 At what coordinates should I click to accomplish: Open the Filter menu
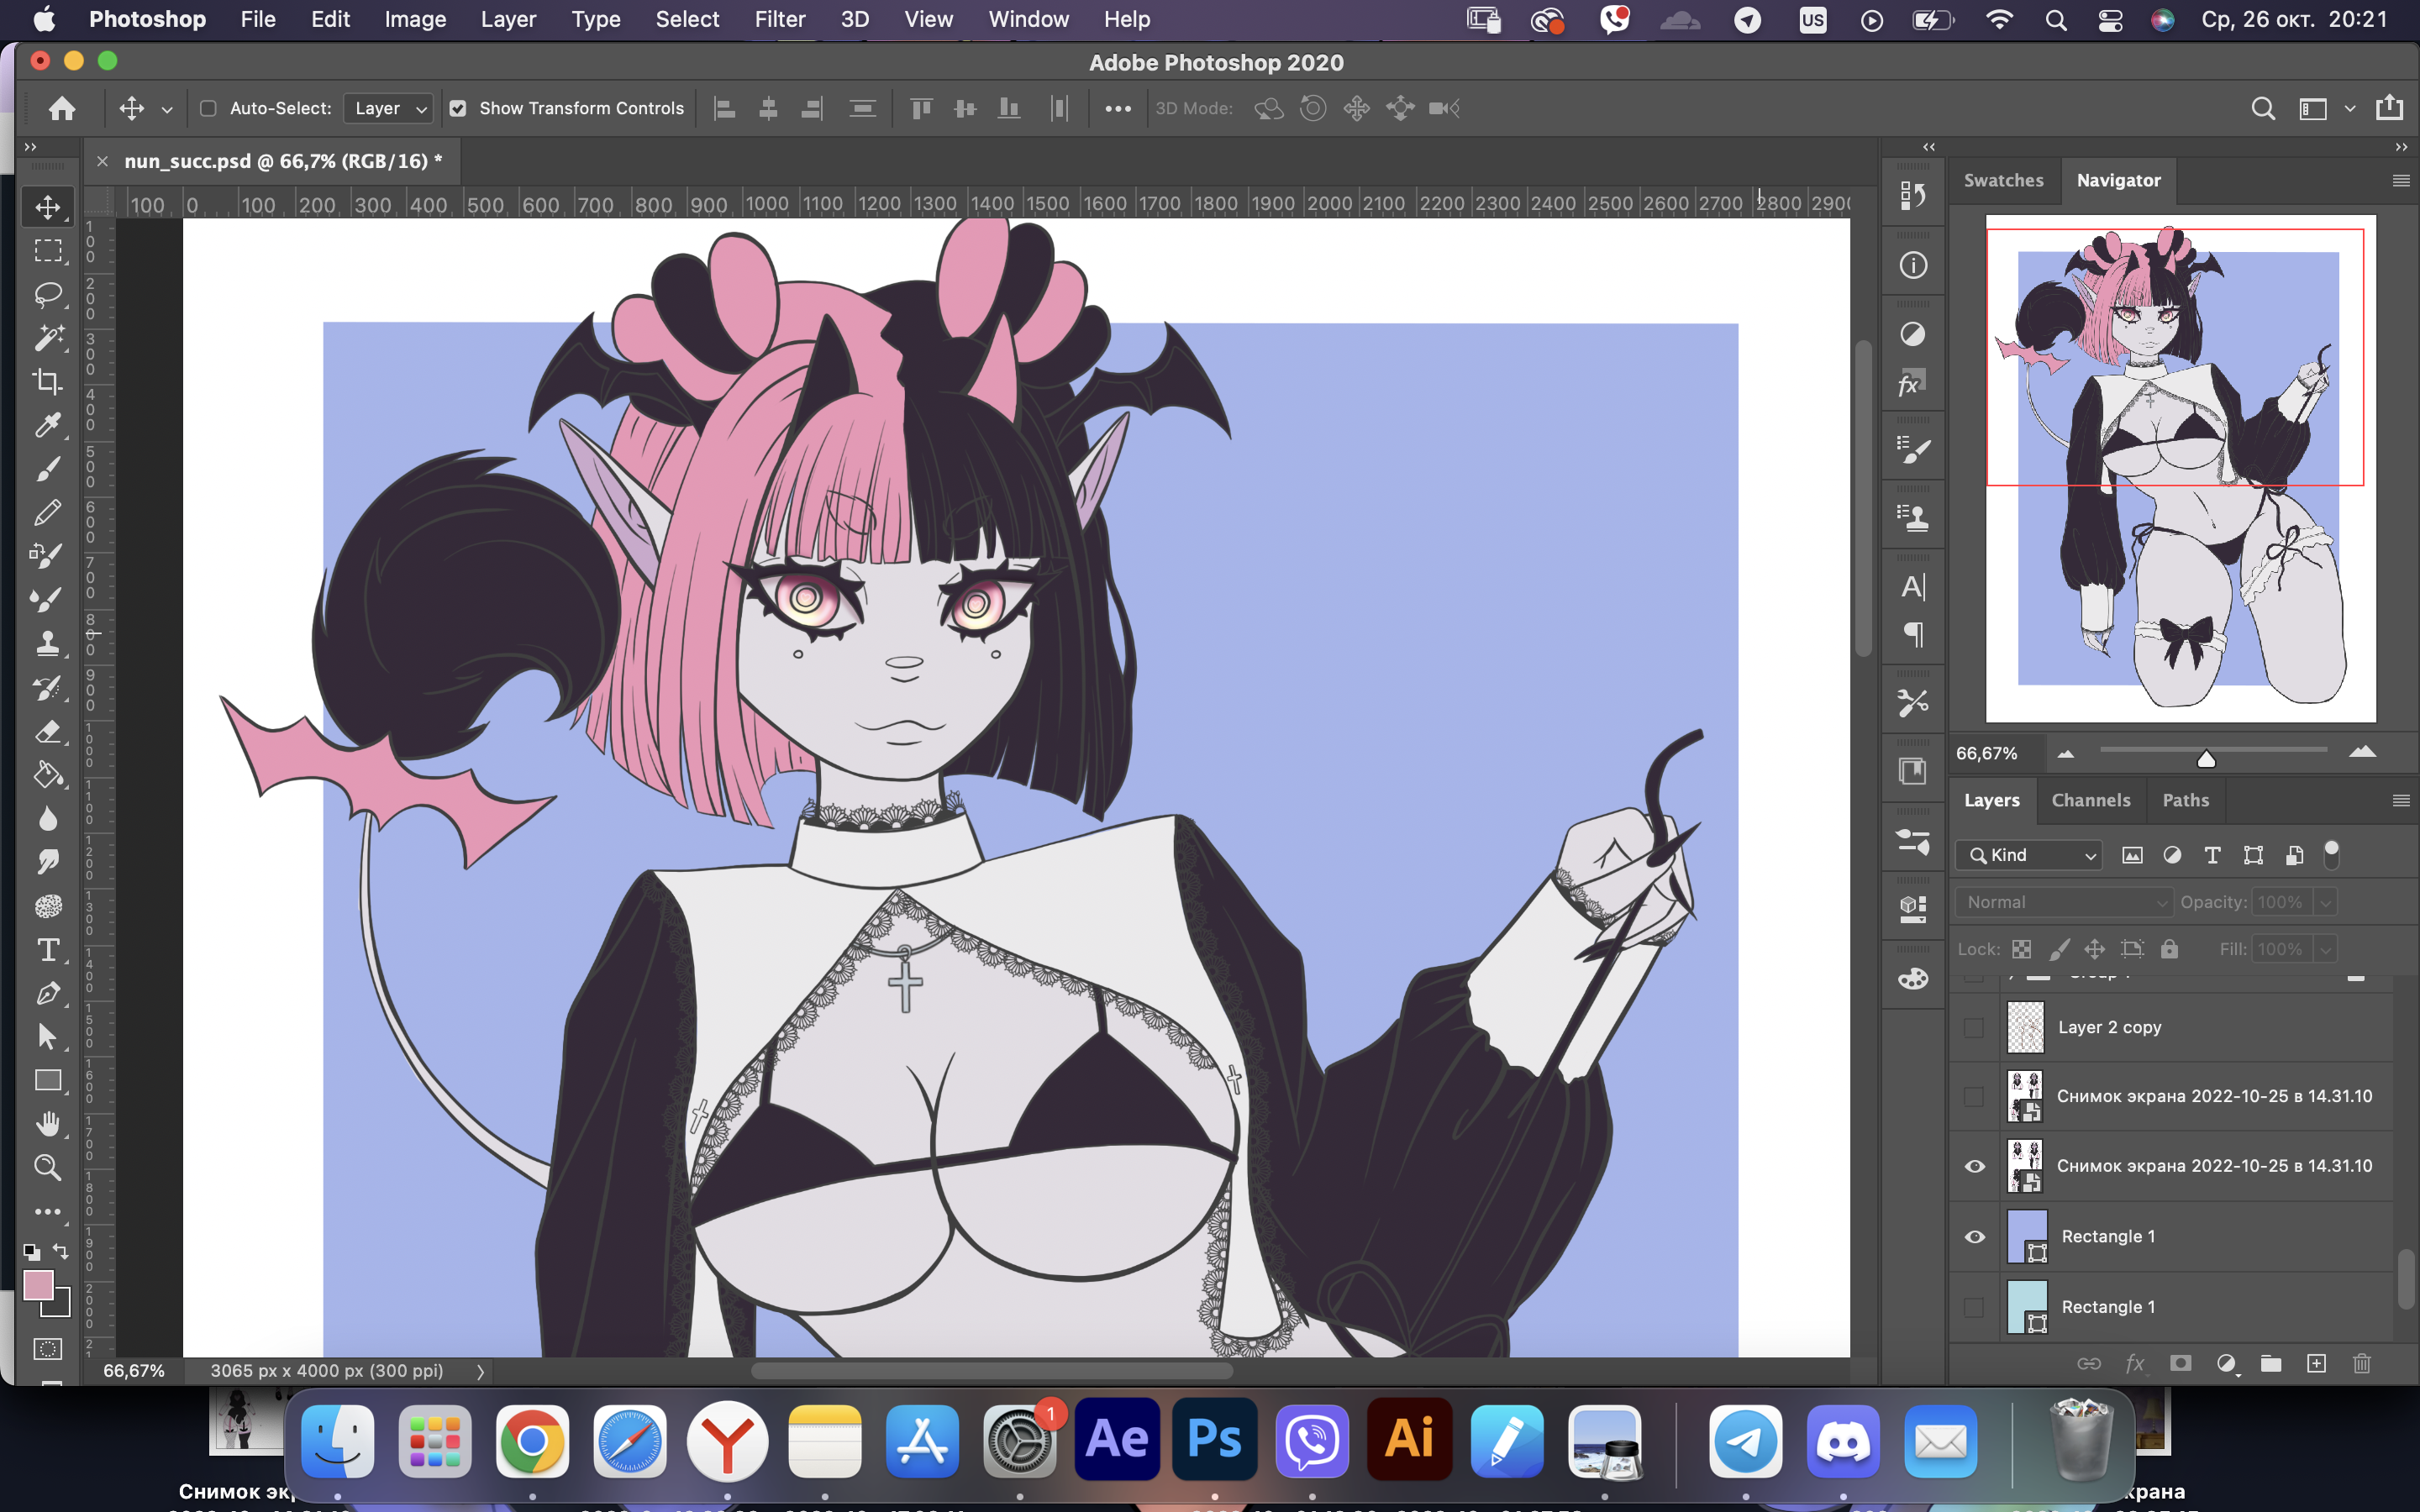779,19
